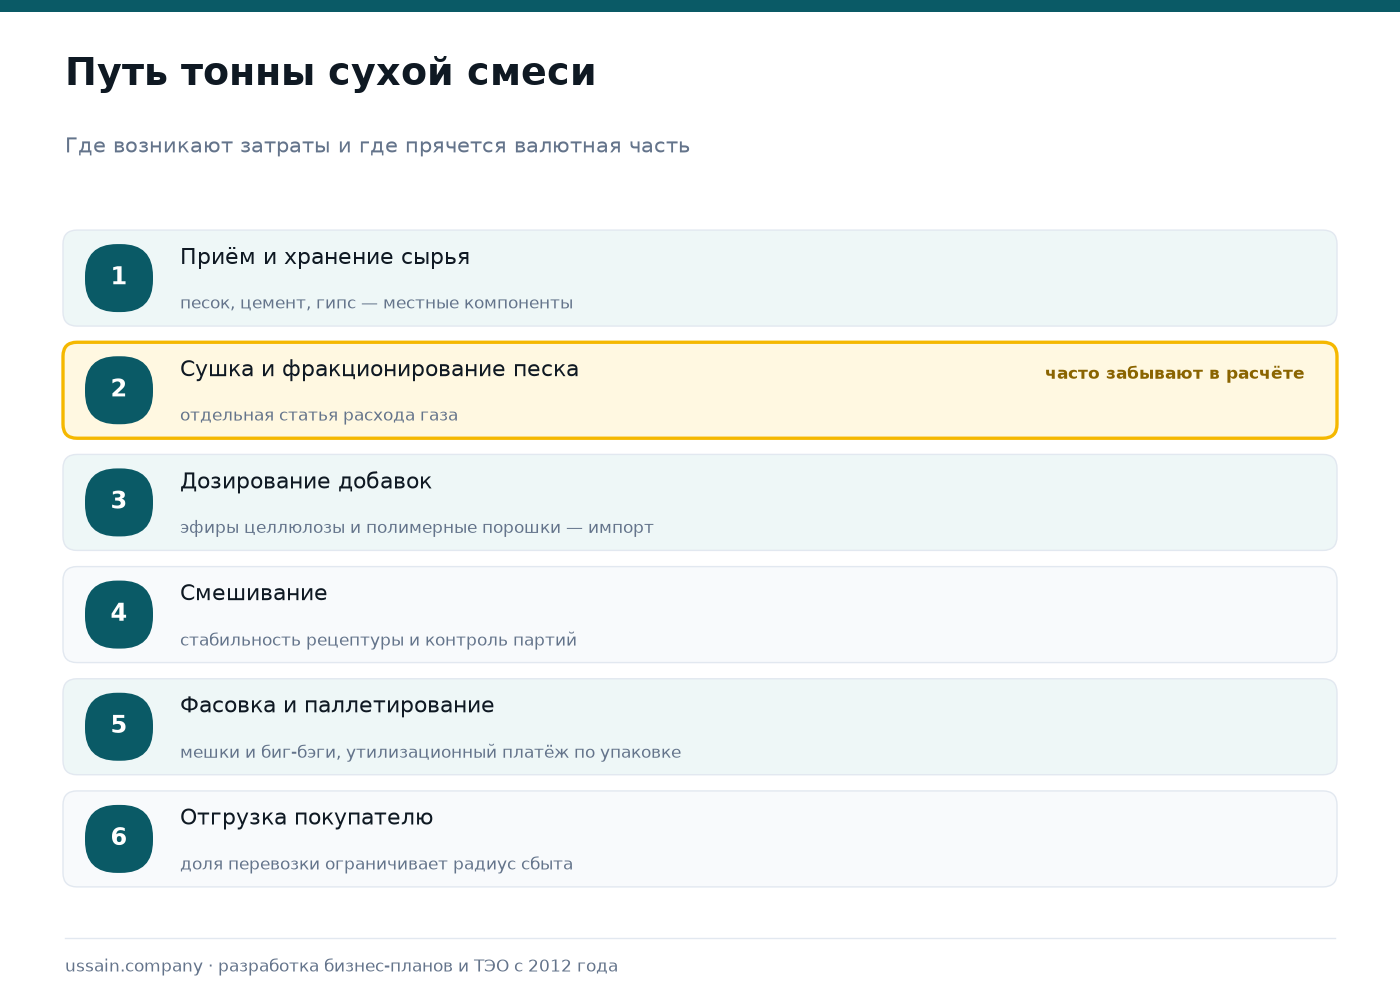The width and height of the screenshot is (1400, 1000).
Task: Click 'стабильность рецептуры и контроль партий'
Action: click(379, 640)
